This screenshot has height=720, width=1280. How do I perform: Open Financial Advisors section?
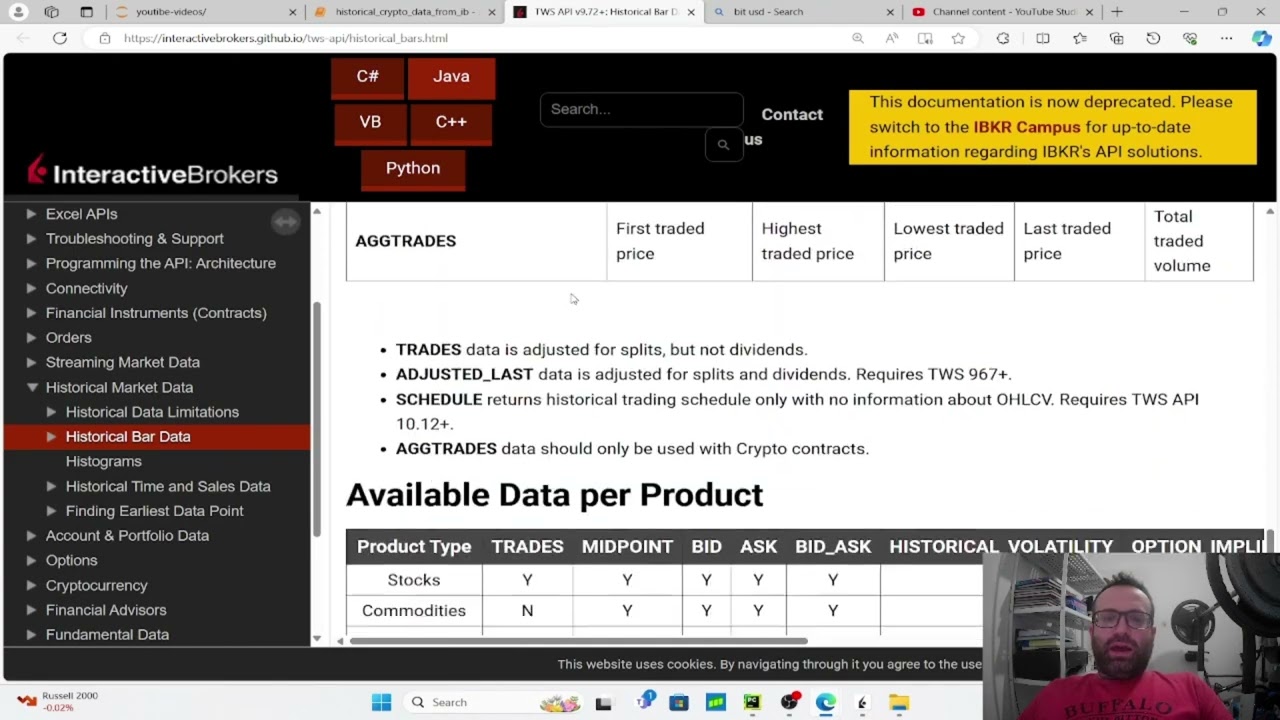coord(106,610)
